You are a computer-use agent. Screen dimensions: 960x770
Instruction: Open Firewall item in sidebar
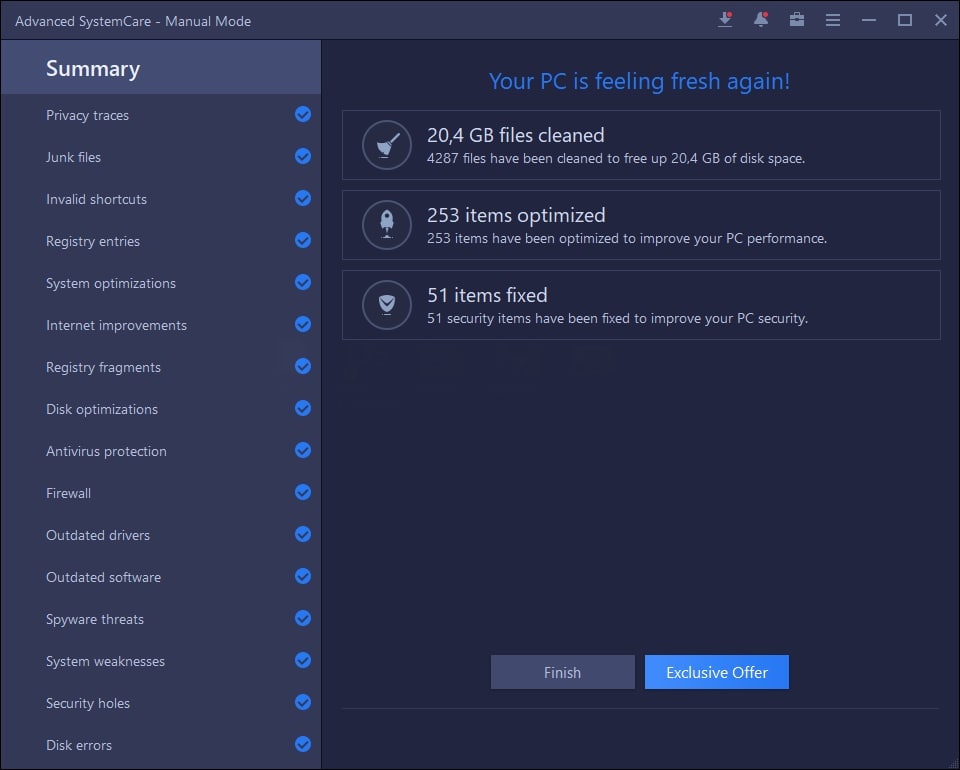point(161,493)
